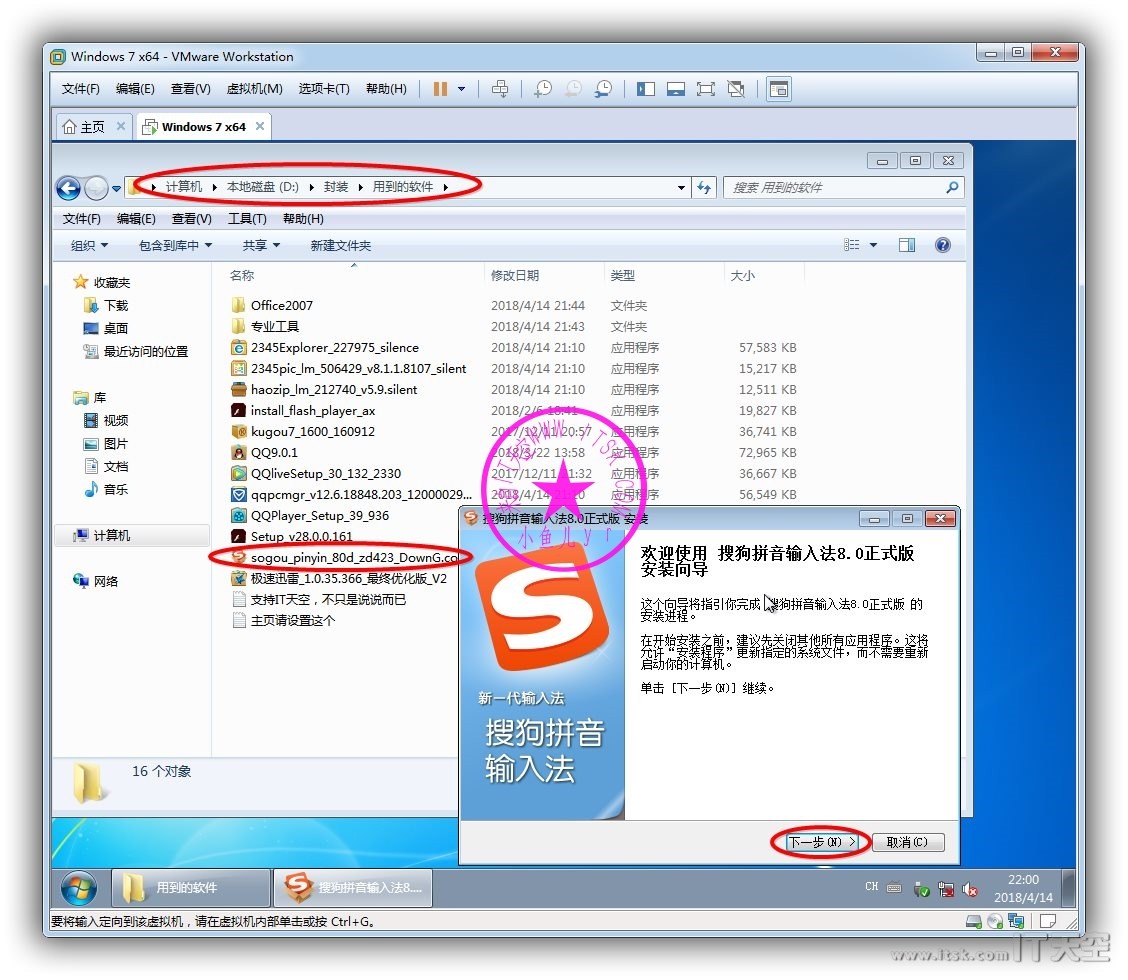Click the take snapshot clock icon
Screen dimensions: 1128x980
[543, 89]
